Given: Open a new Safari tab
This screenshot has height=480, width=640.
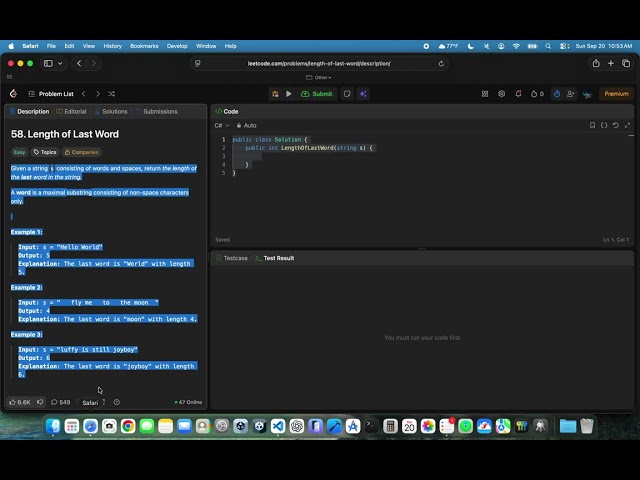Looking at the screenshot, I should click(611, 63).
